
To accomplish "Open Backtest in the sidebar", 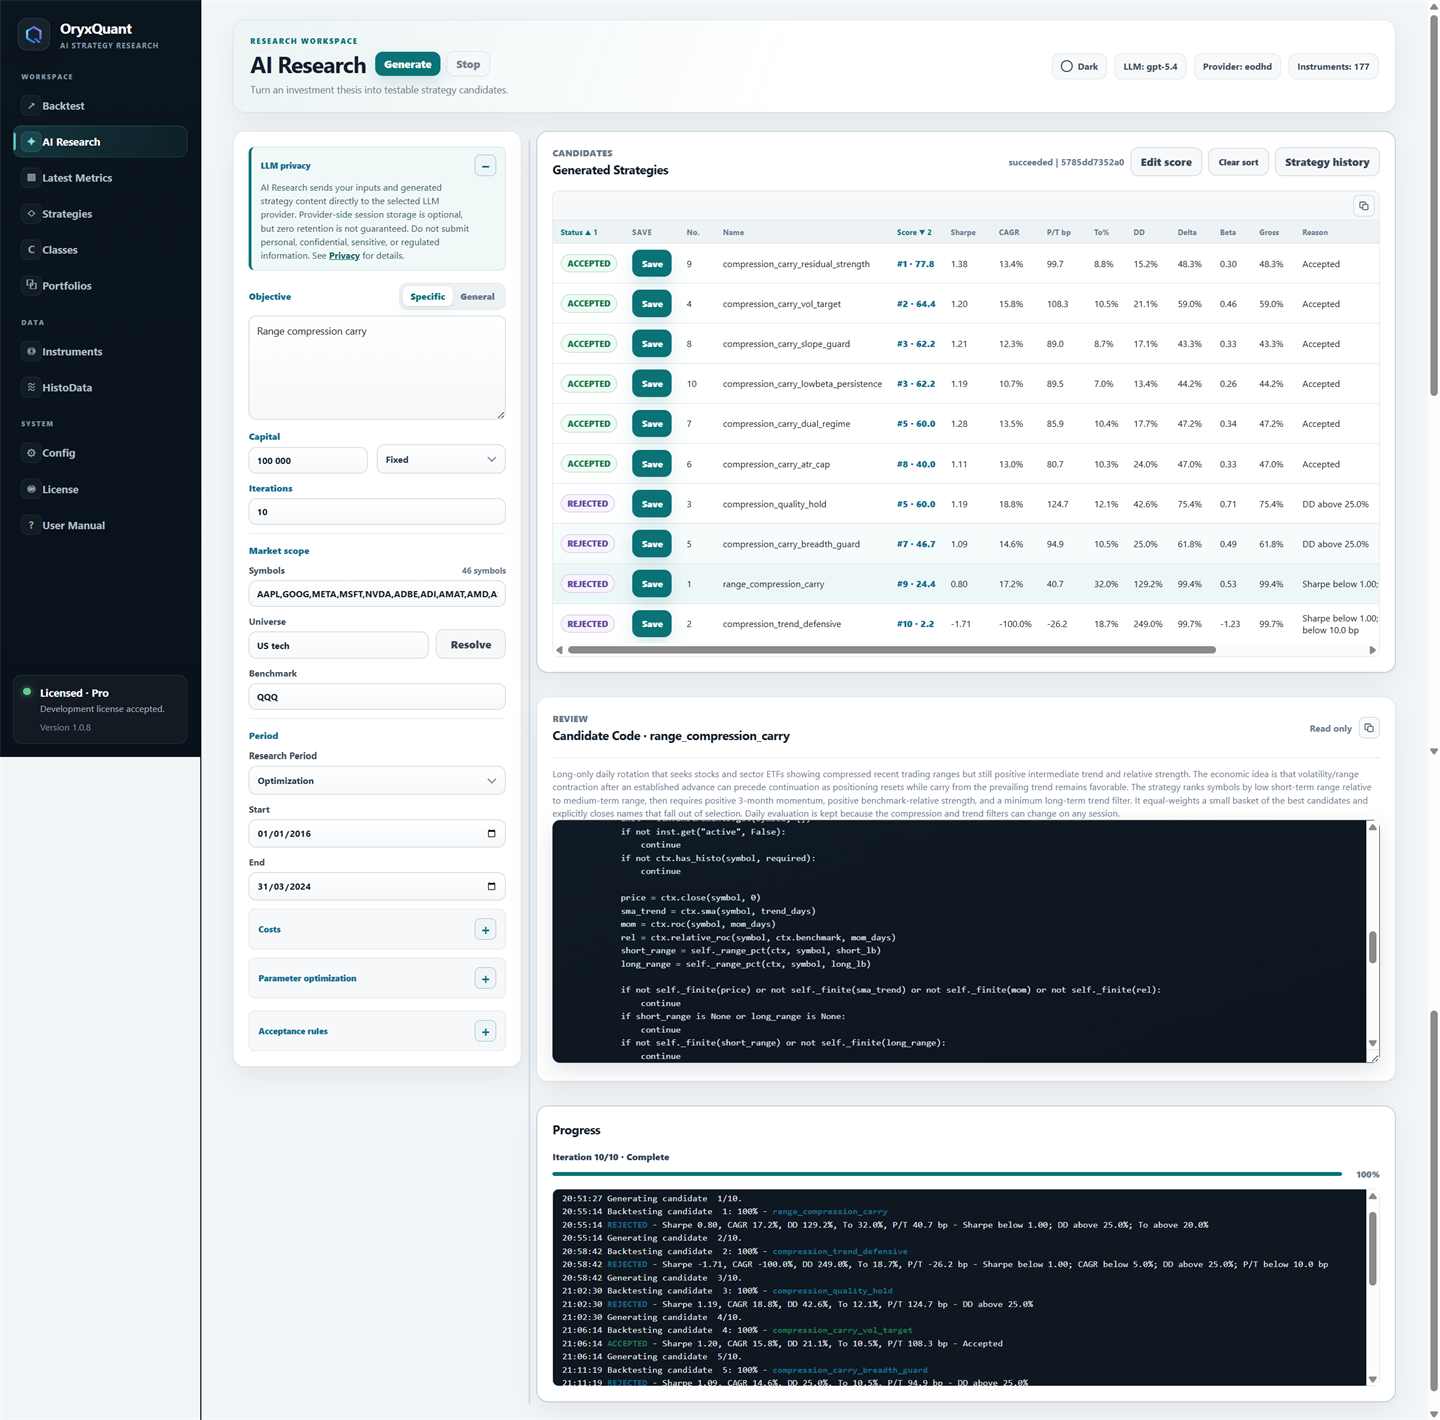I will pyautogui.click(x=100, y=106).
